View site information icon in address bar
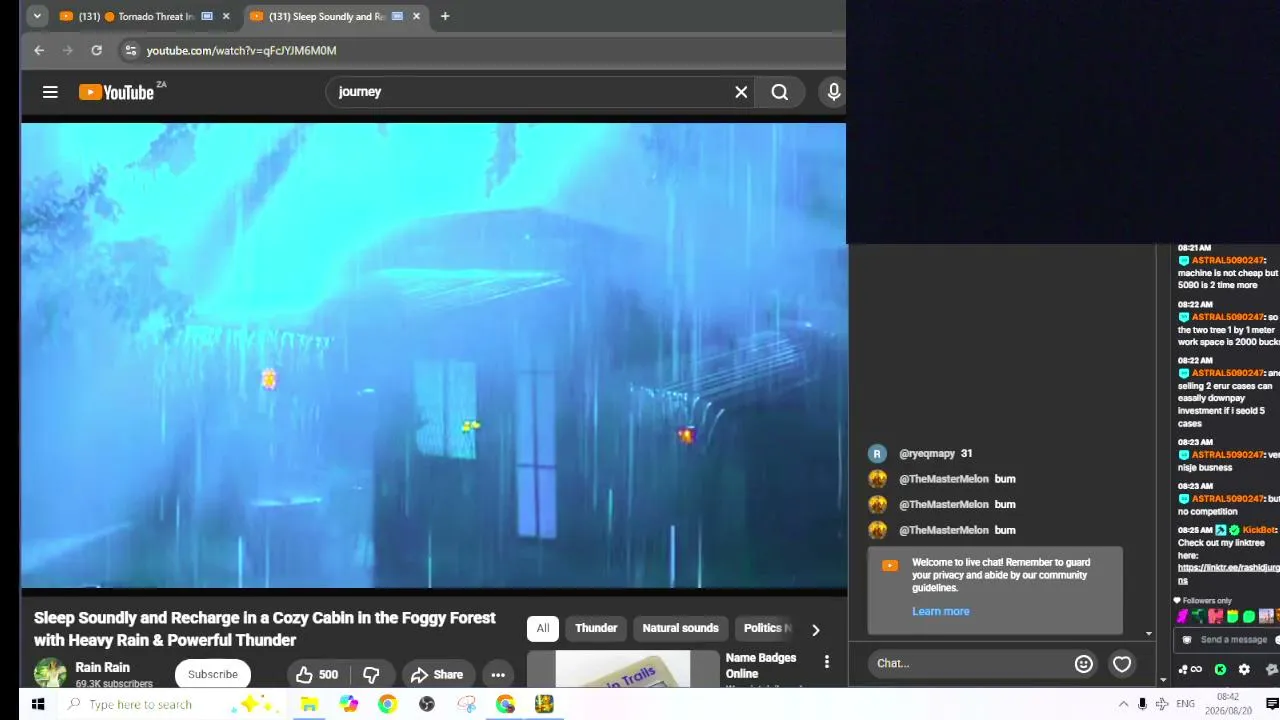The height and width of the screenshot is (720, 1280). tap(130, 50)
